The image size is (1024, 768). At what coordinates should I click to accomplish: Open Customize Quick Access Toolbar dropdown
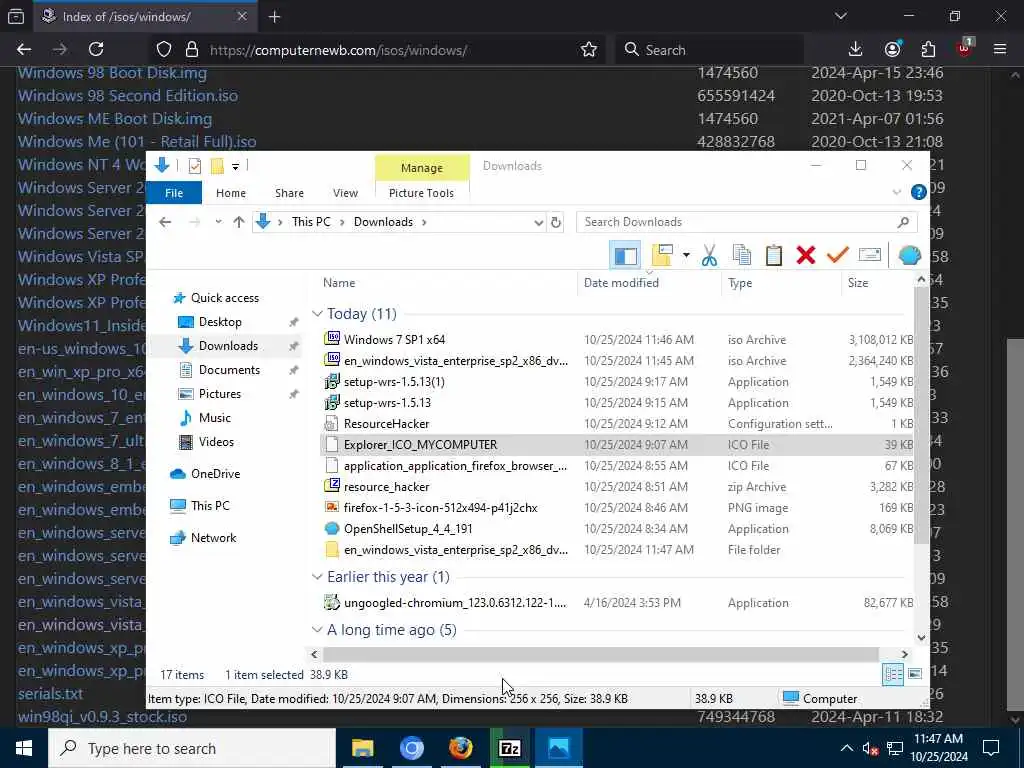click(235, 167)
